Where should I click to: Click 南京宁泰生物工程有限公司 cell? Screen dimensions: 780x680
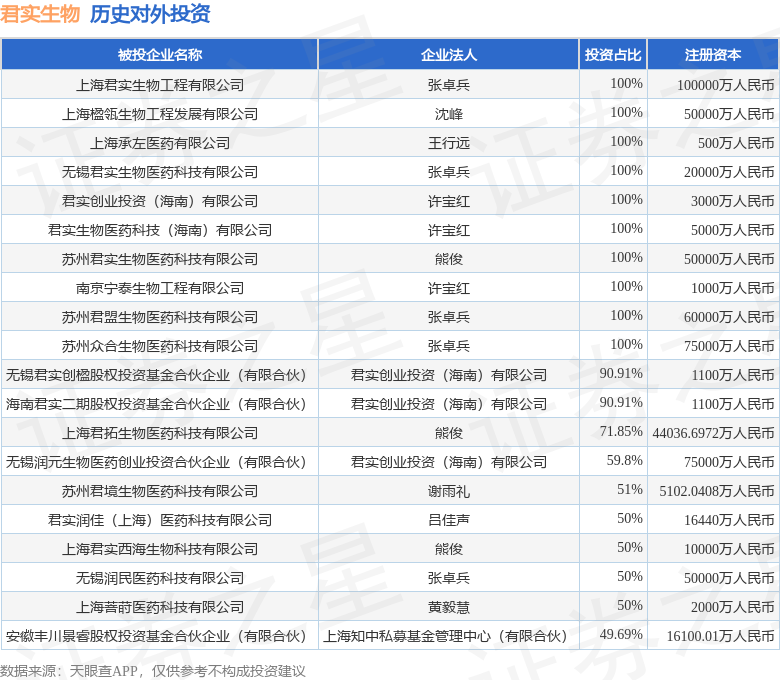click(x=160, y=288)
